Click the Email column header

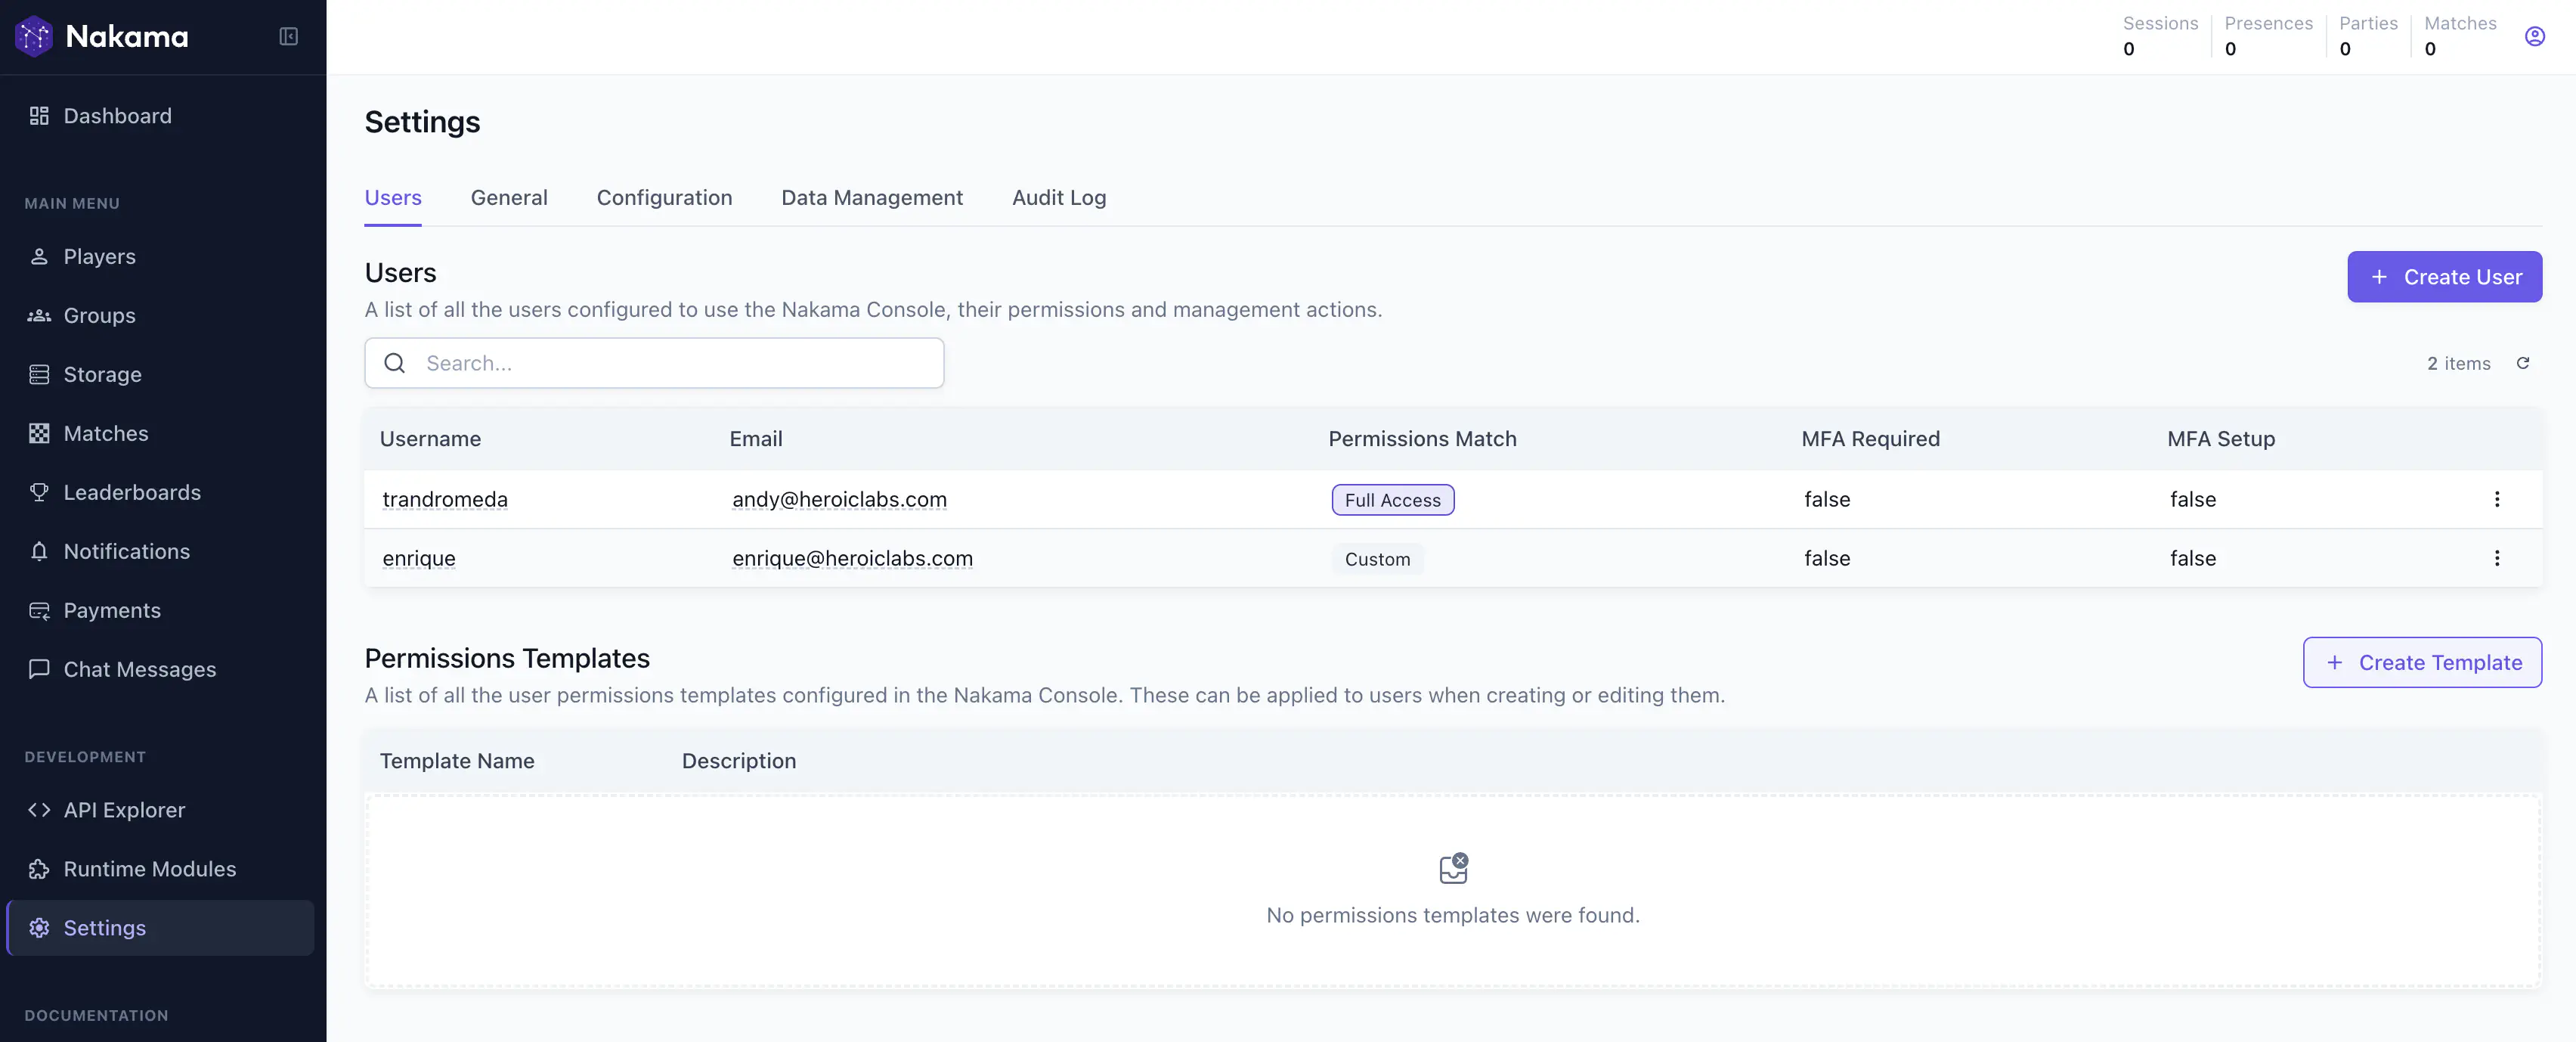(x=756, y=439)
